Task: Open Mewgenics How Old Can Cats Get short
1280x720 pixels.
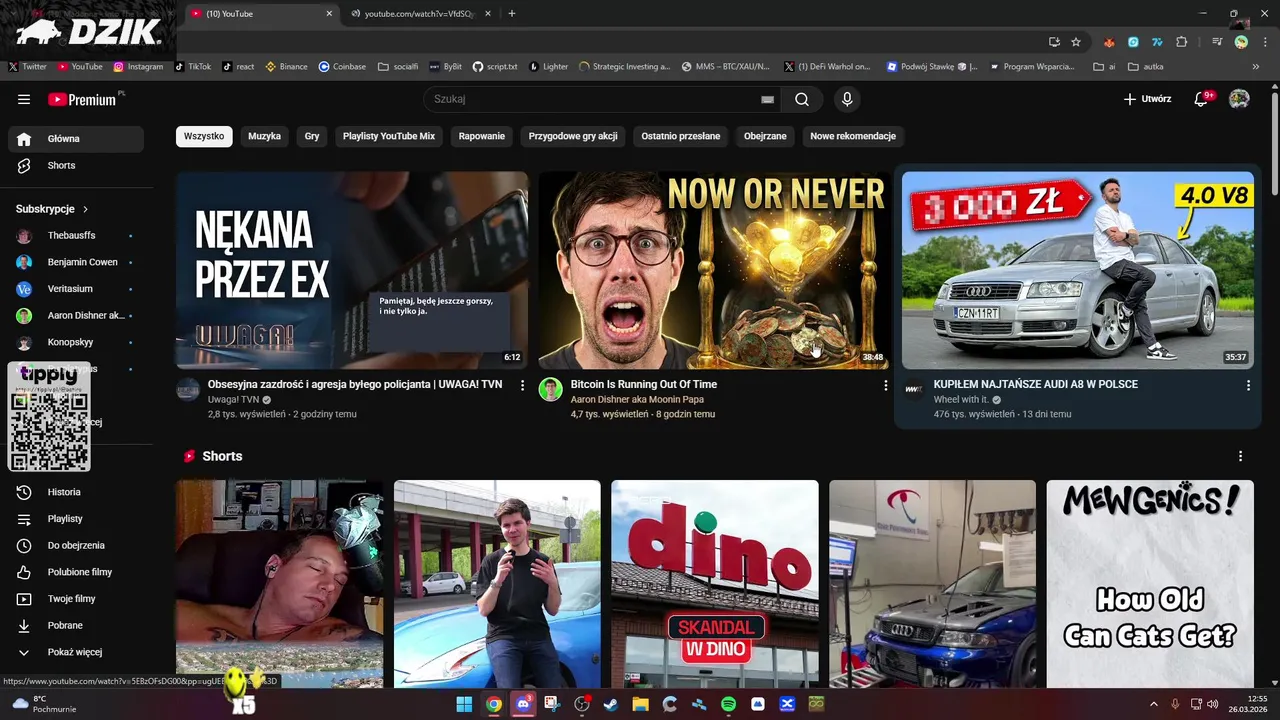Action: [x=1150, y=583]
